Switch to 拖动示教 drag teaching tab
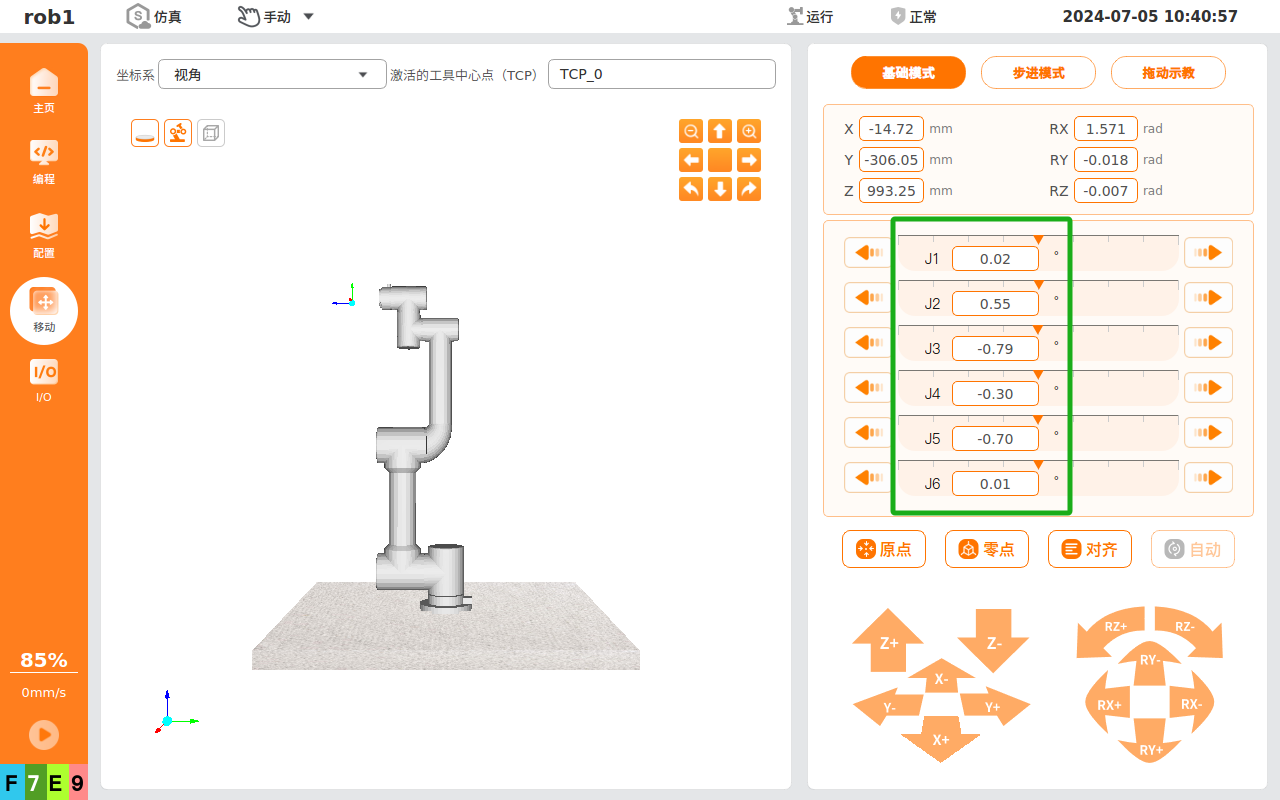Image resolution: width=1280 pixels, height=800 pixels. pyautogui.click(x=1168, y=73)
